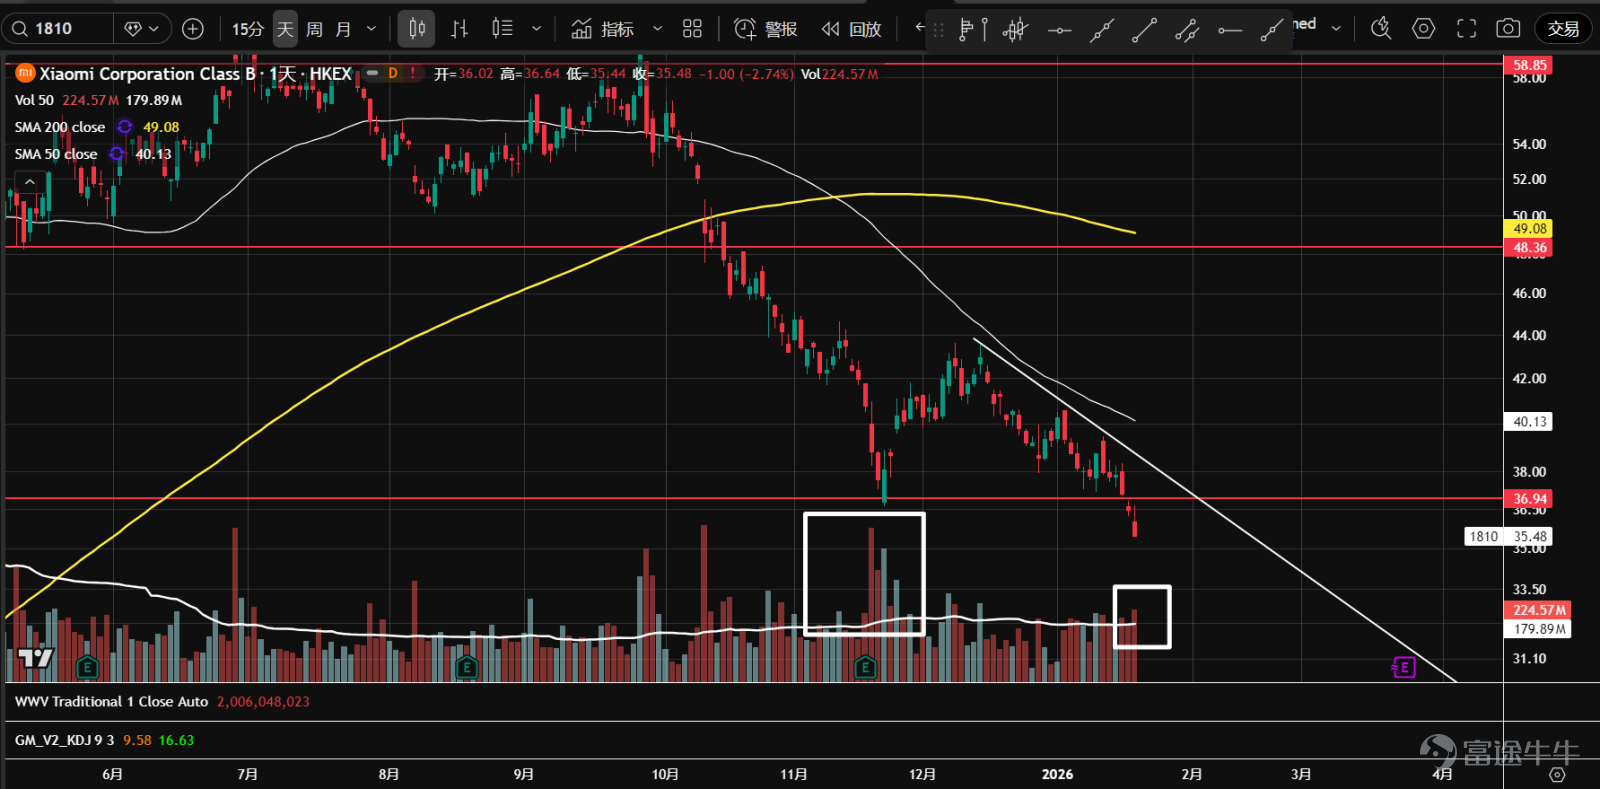Select the crossed candlestick drawing tool
This screenshot has width=1600, height=789.
[1015, 30]
